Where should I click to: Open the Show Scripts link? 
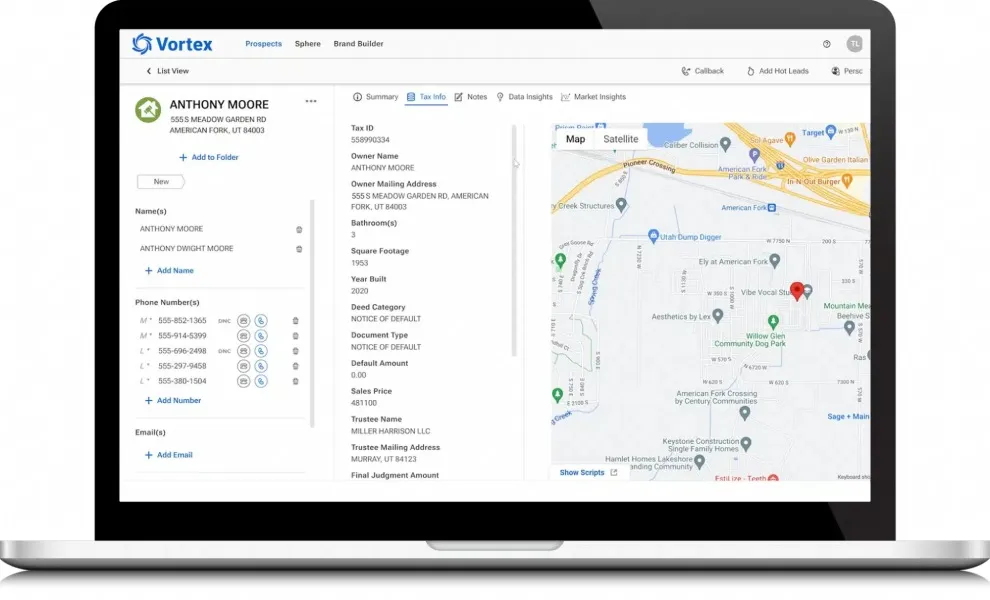(587, 472)
